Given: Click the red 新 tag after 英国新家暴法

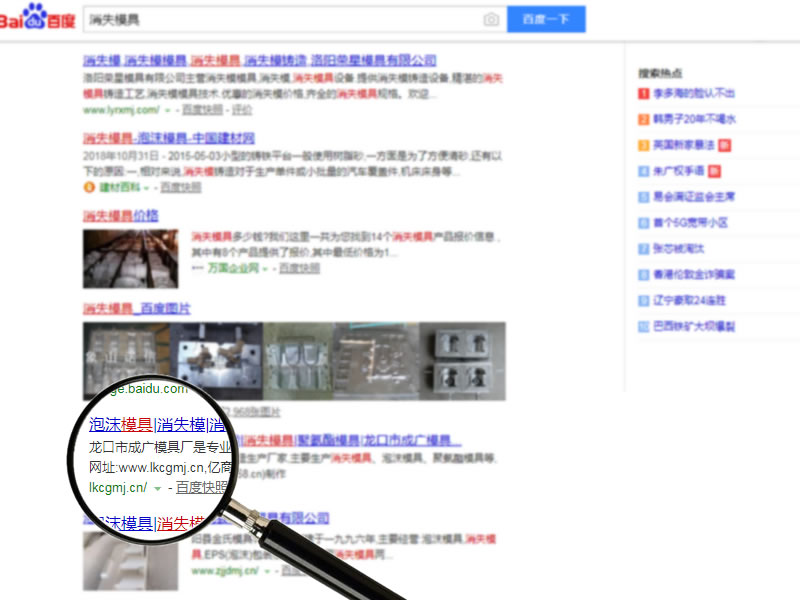Looking at the screenshot, I should click(724, 145).
